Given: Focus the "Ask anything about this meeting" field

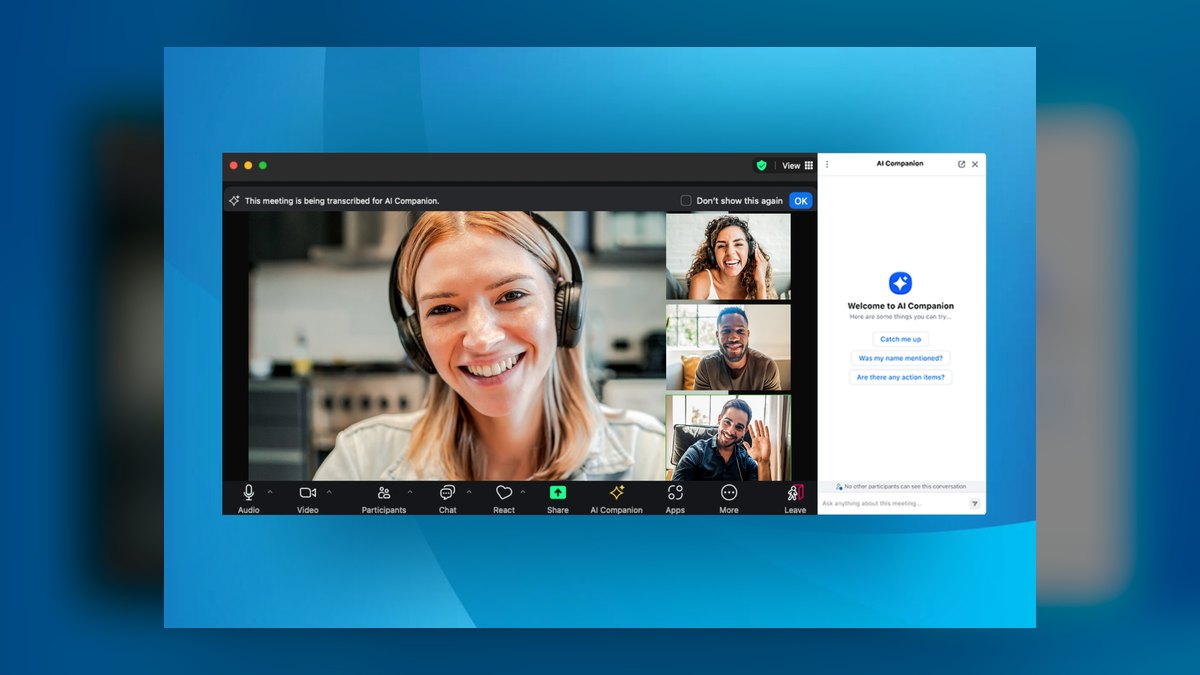Looking at the screenshot, I should tap(894, 504).
